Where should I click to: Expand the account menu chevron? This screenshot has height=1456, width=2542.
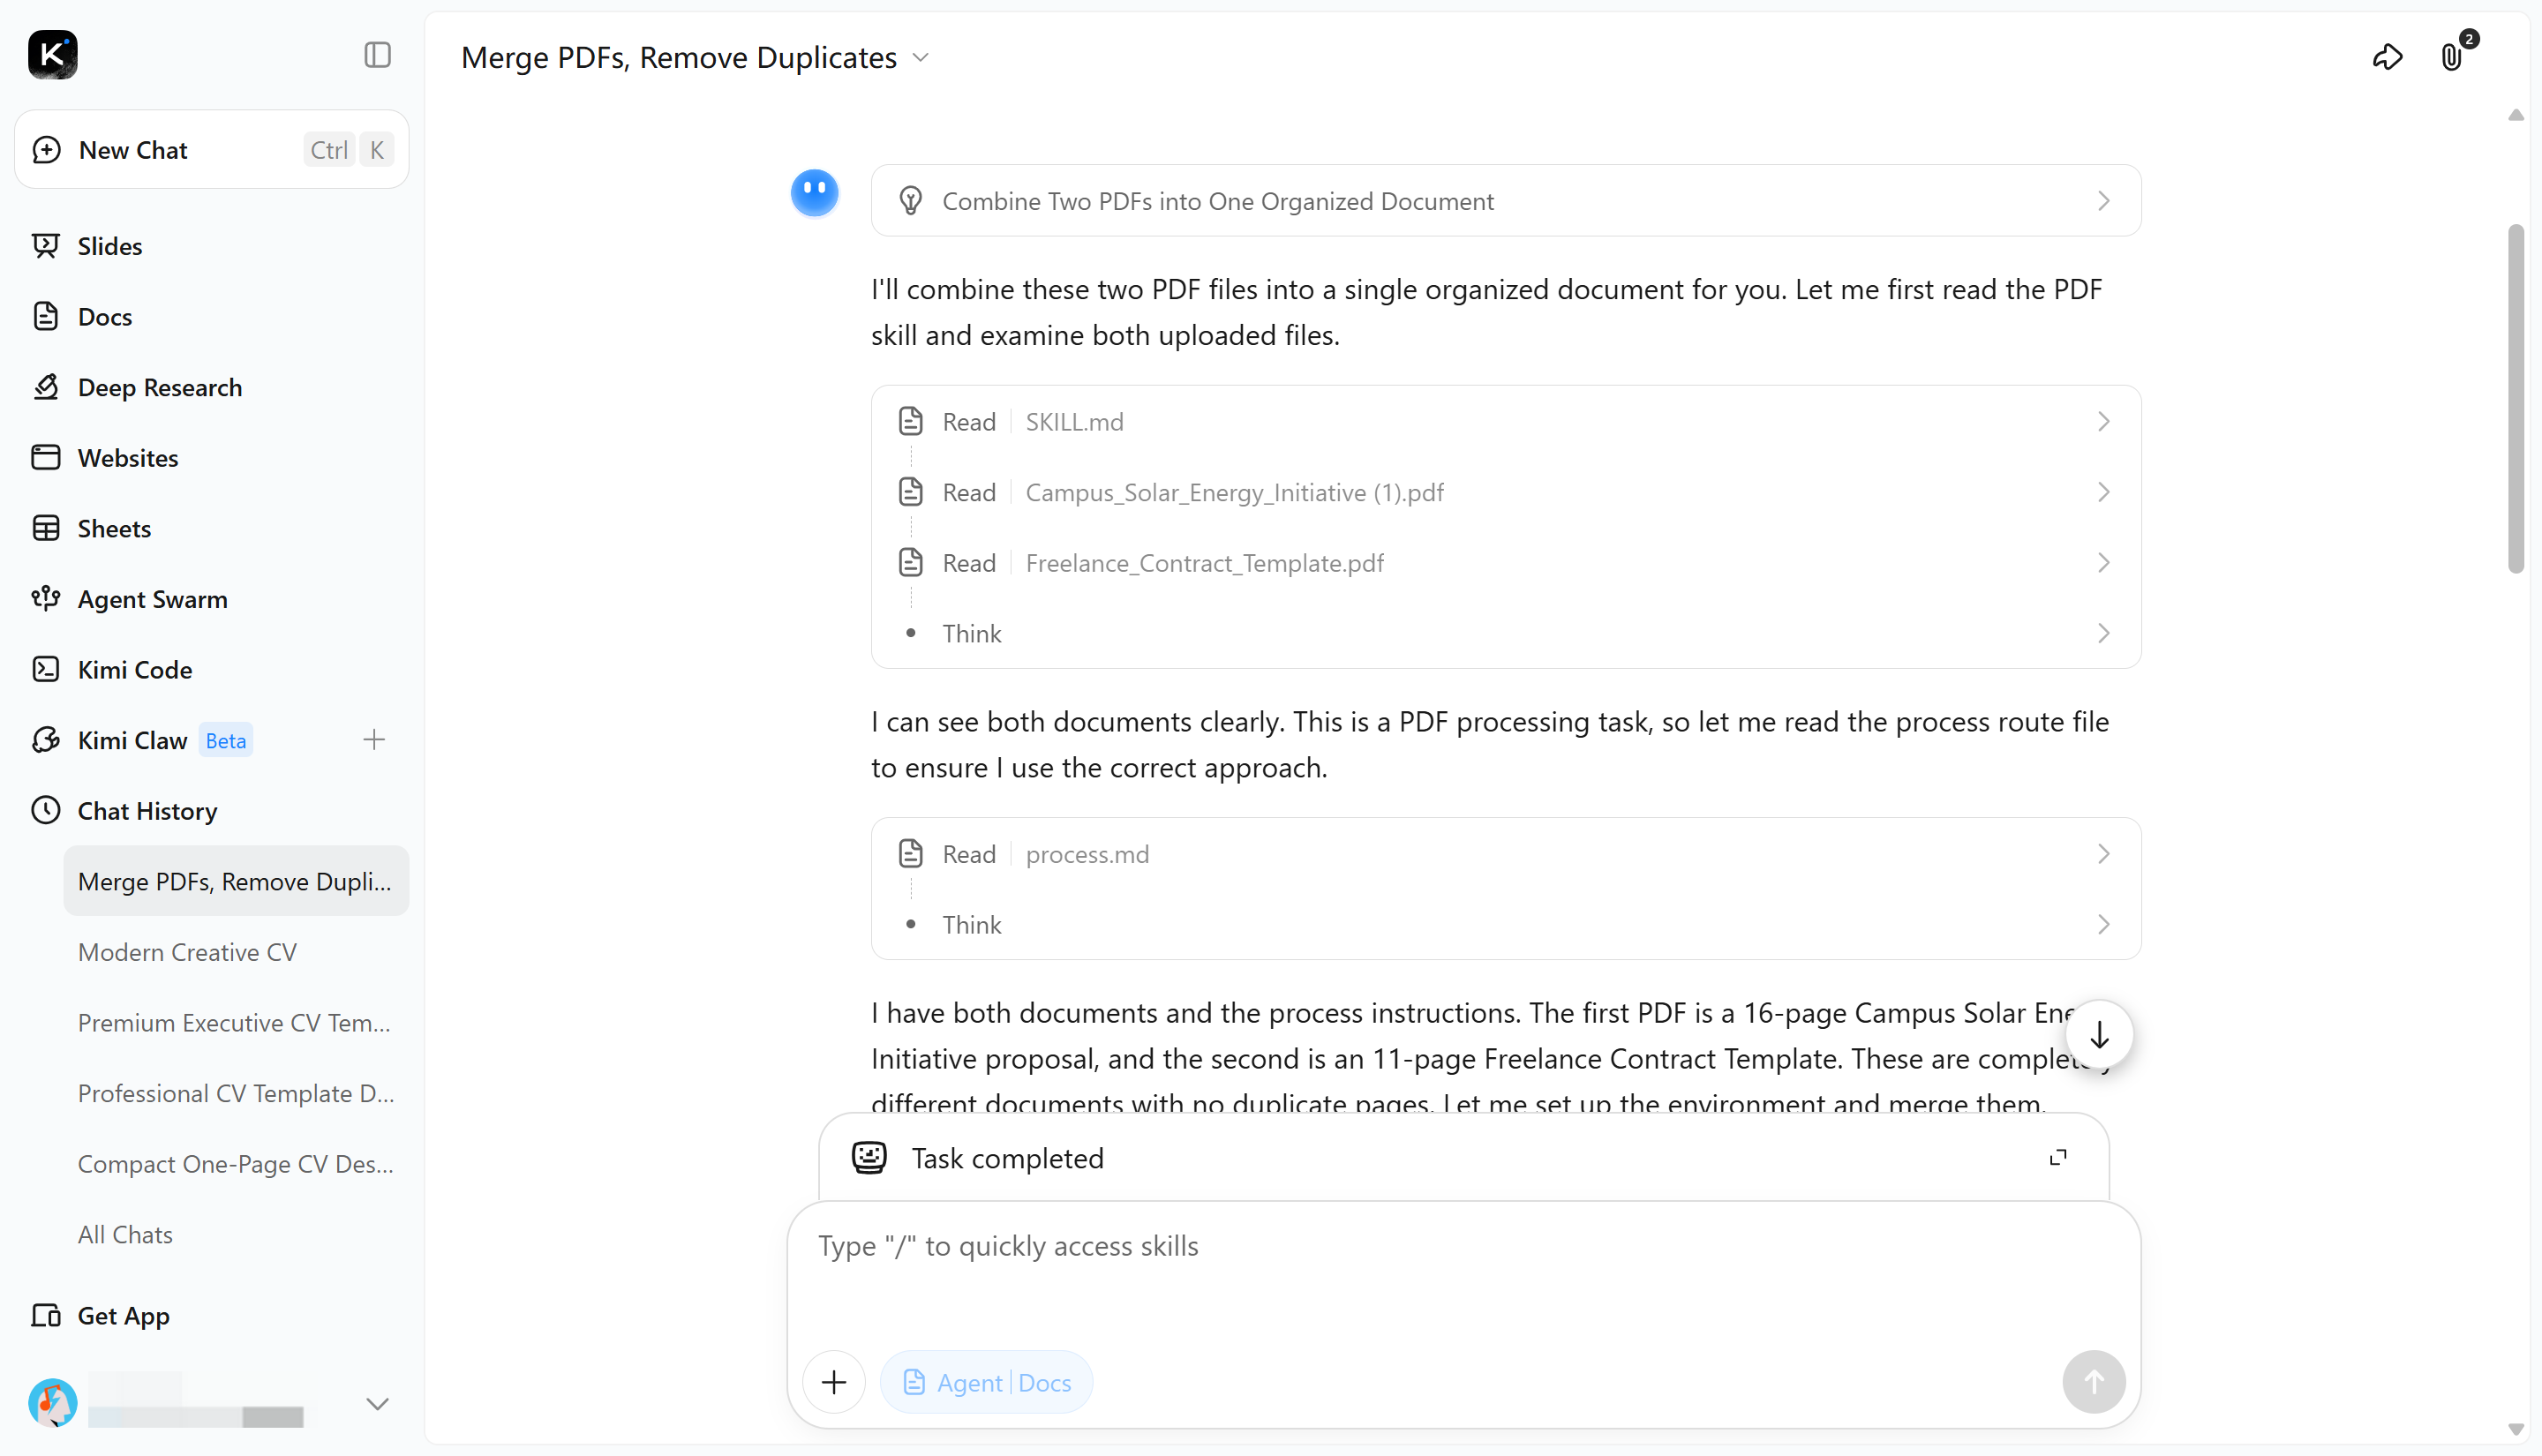(x=377, y=1404)
